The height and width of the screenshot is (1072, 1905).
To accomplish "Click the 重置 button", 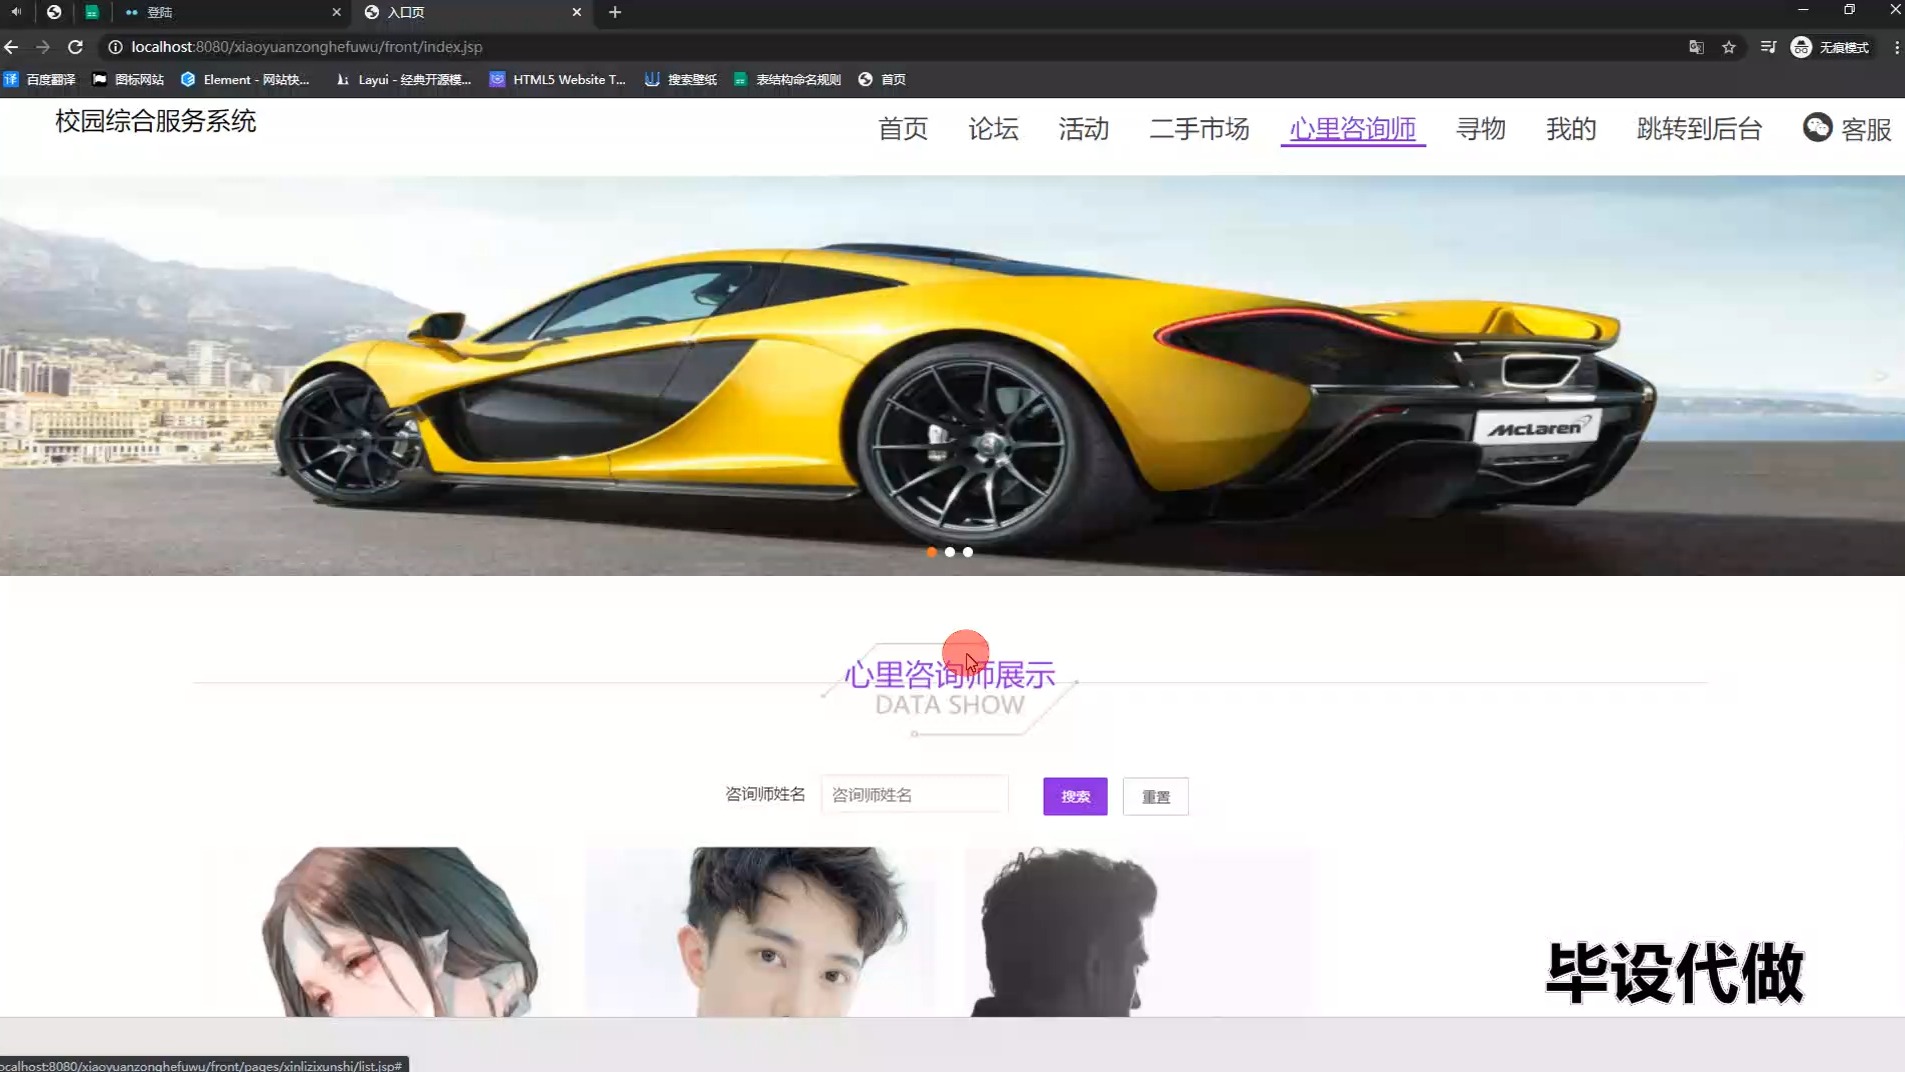I will point(1155,796).
